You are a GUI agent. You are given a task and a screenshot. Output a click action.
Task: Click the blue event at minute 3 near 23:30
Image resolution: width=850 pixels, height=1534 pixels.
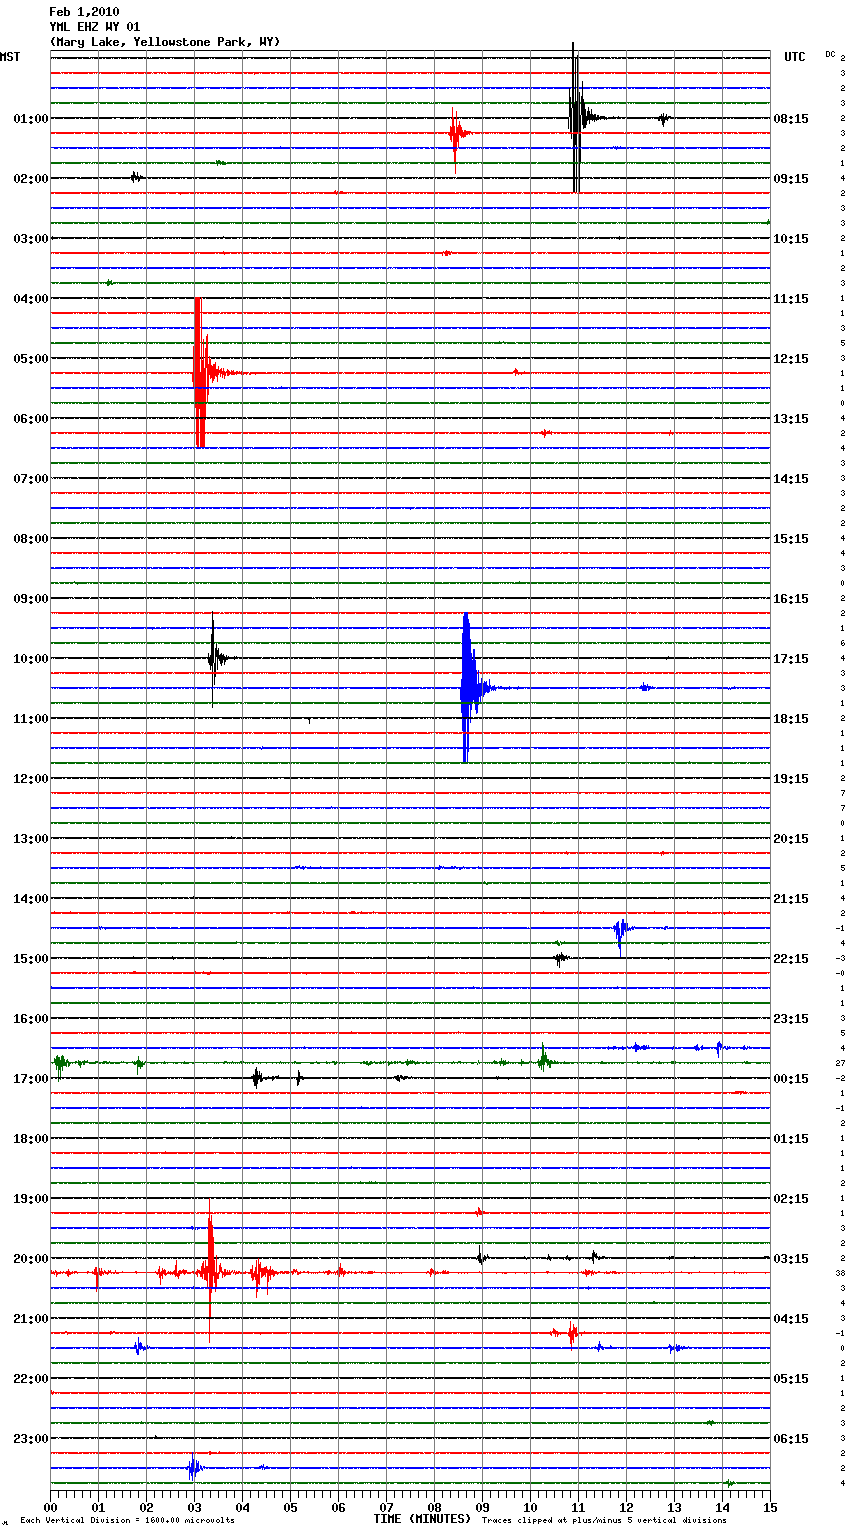pos(193,1467)
